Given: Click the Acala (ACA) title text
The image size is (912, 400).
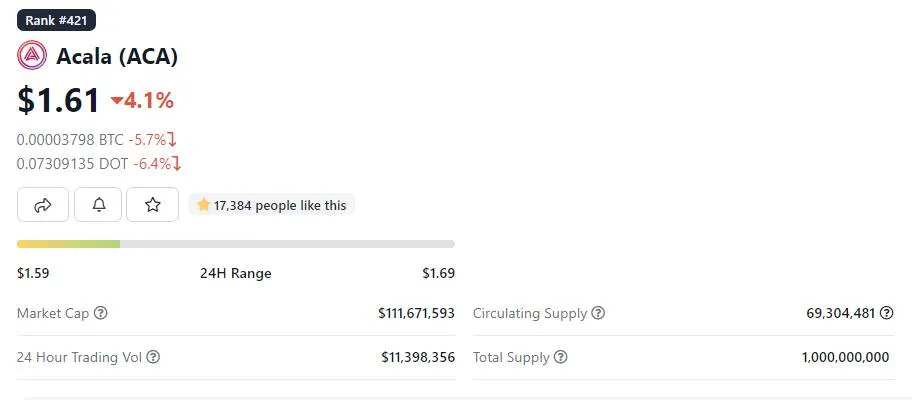Looking at the screenshot, I should 117,56.
